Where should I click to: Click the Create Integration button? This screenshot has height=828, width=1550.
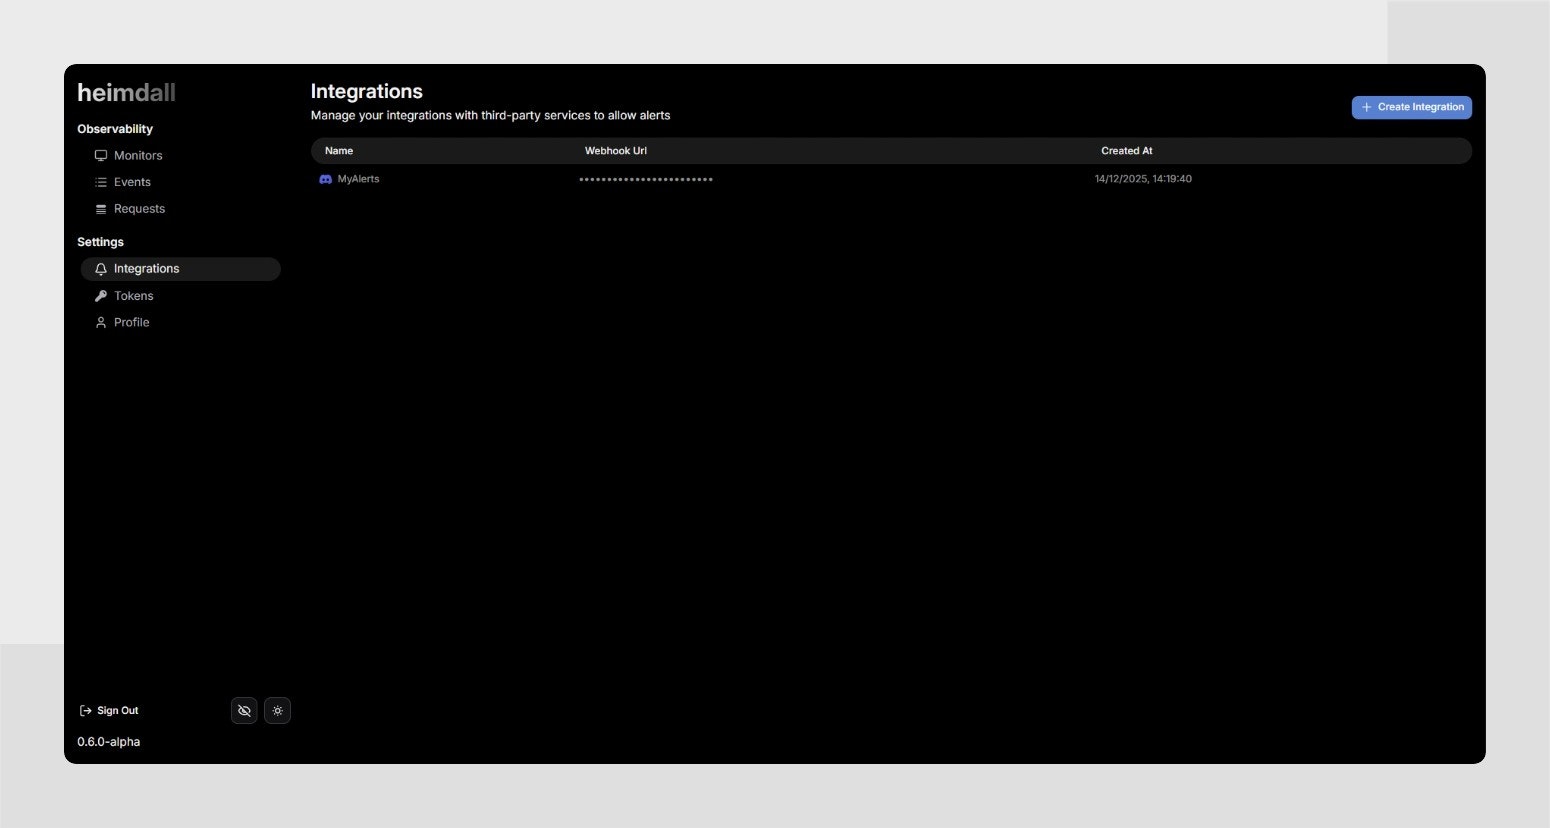point(1411,107)
